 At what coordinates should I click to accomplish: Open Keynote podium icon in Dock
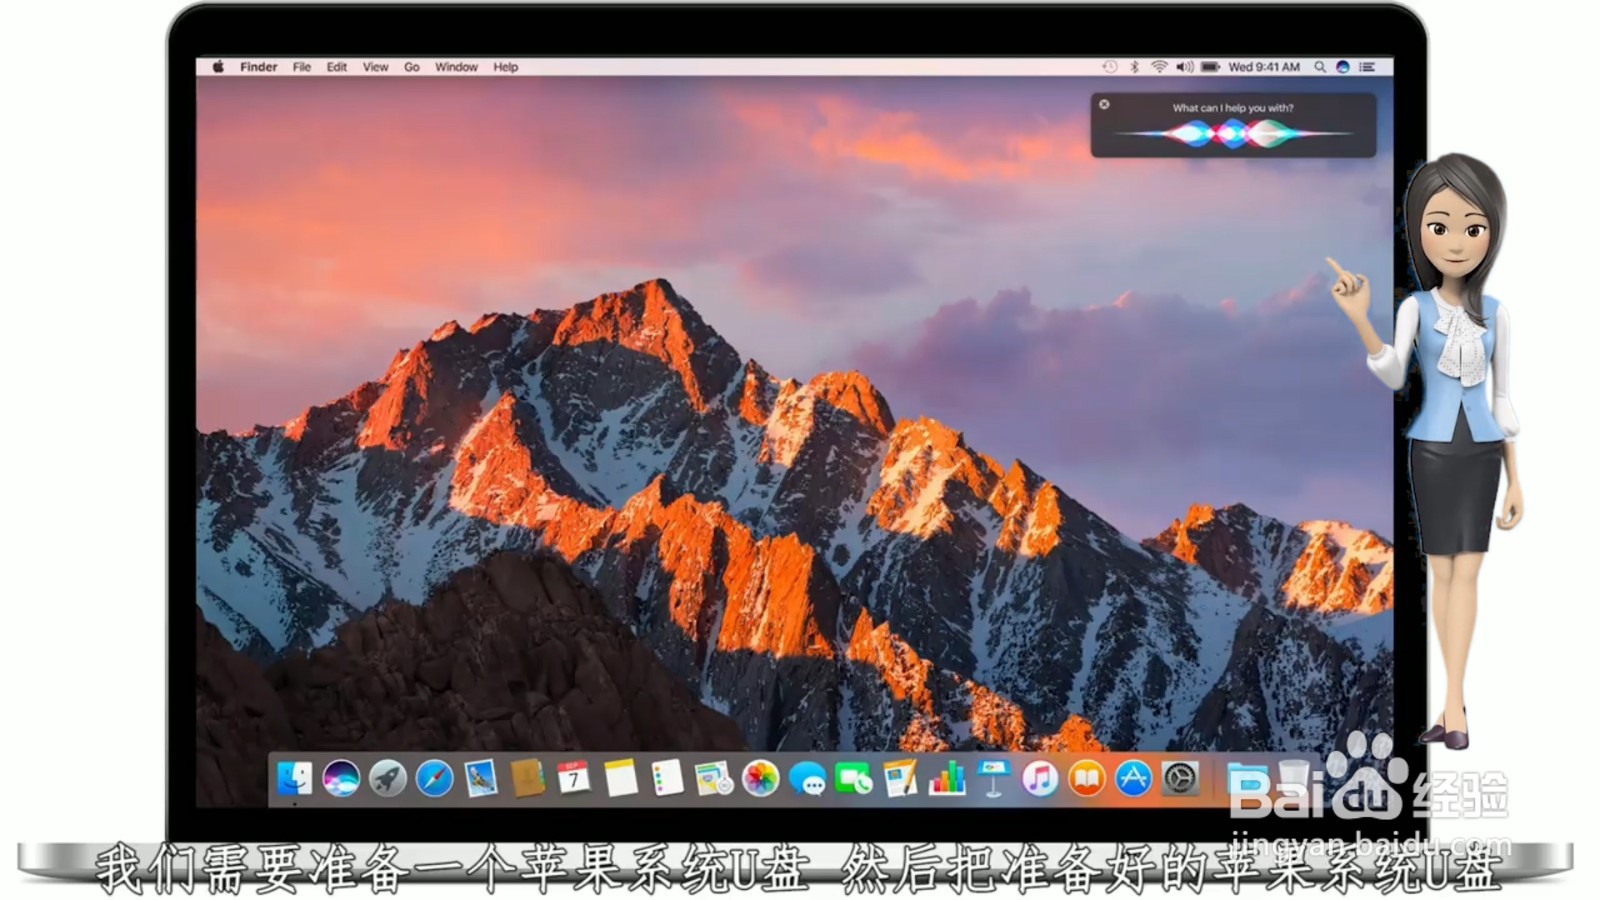click(993, 778)
